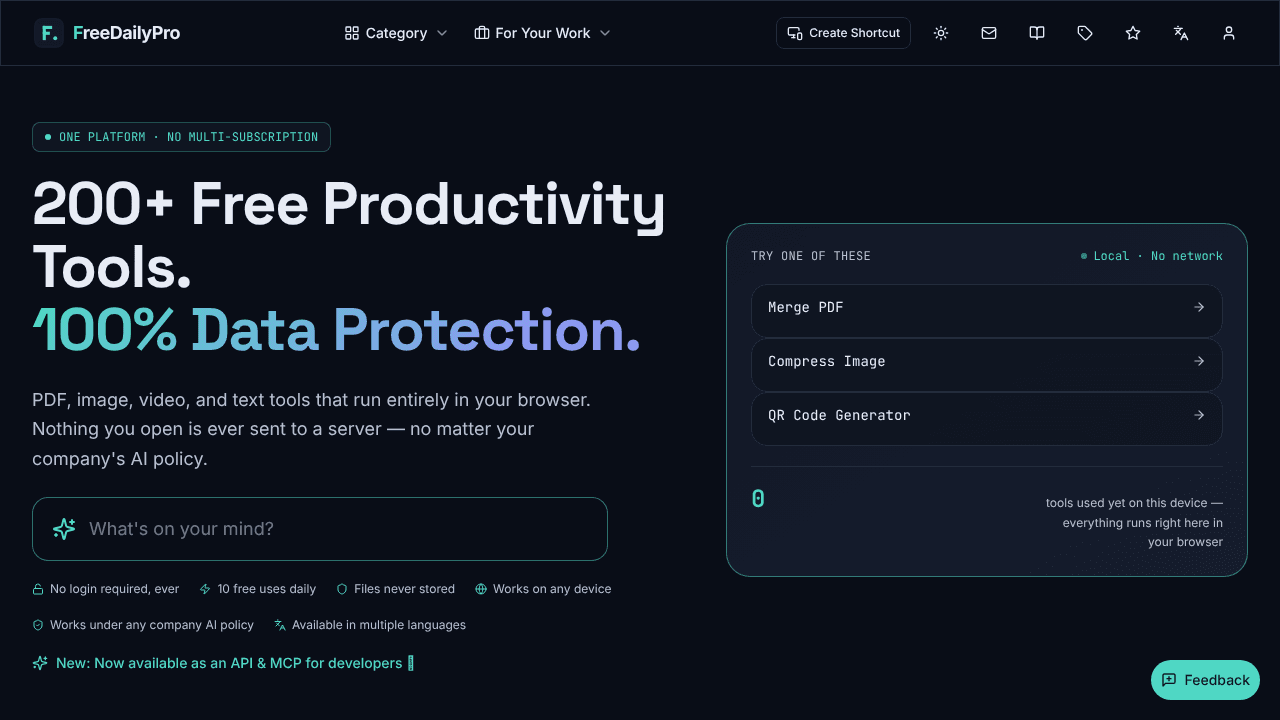Click the arrow on Merge PDF row

1199,307
